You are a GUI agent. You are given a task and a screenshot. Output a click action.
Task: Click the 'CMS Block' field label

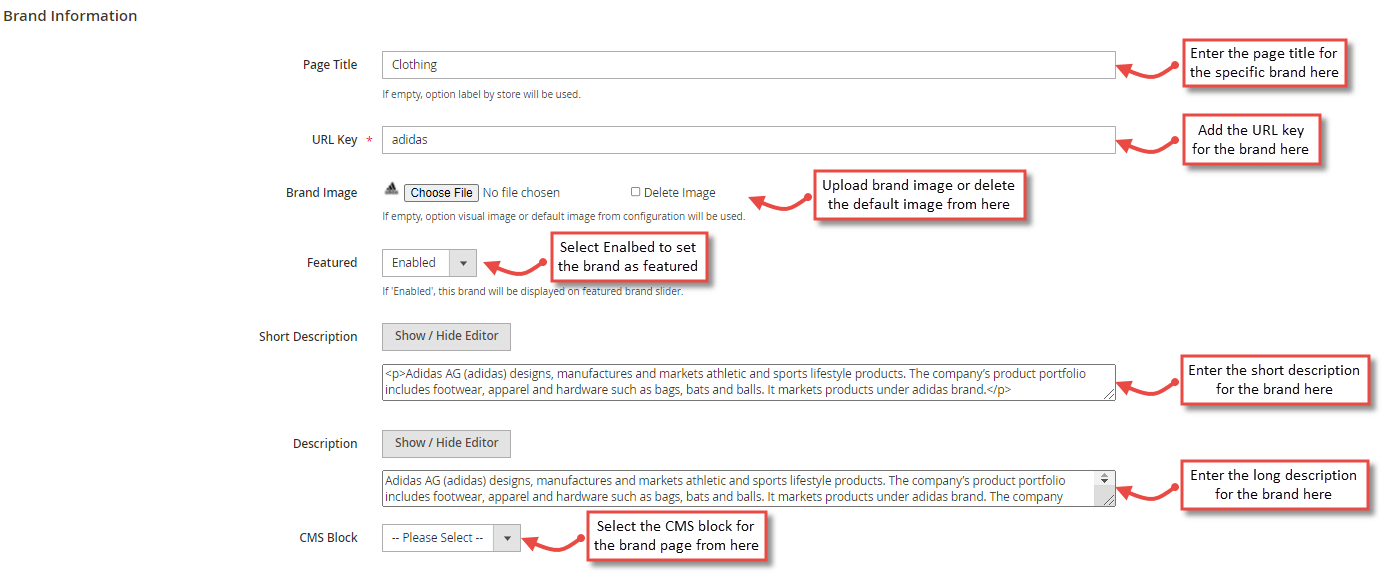(328, 538)
